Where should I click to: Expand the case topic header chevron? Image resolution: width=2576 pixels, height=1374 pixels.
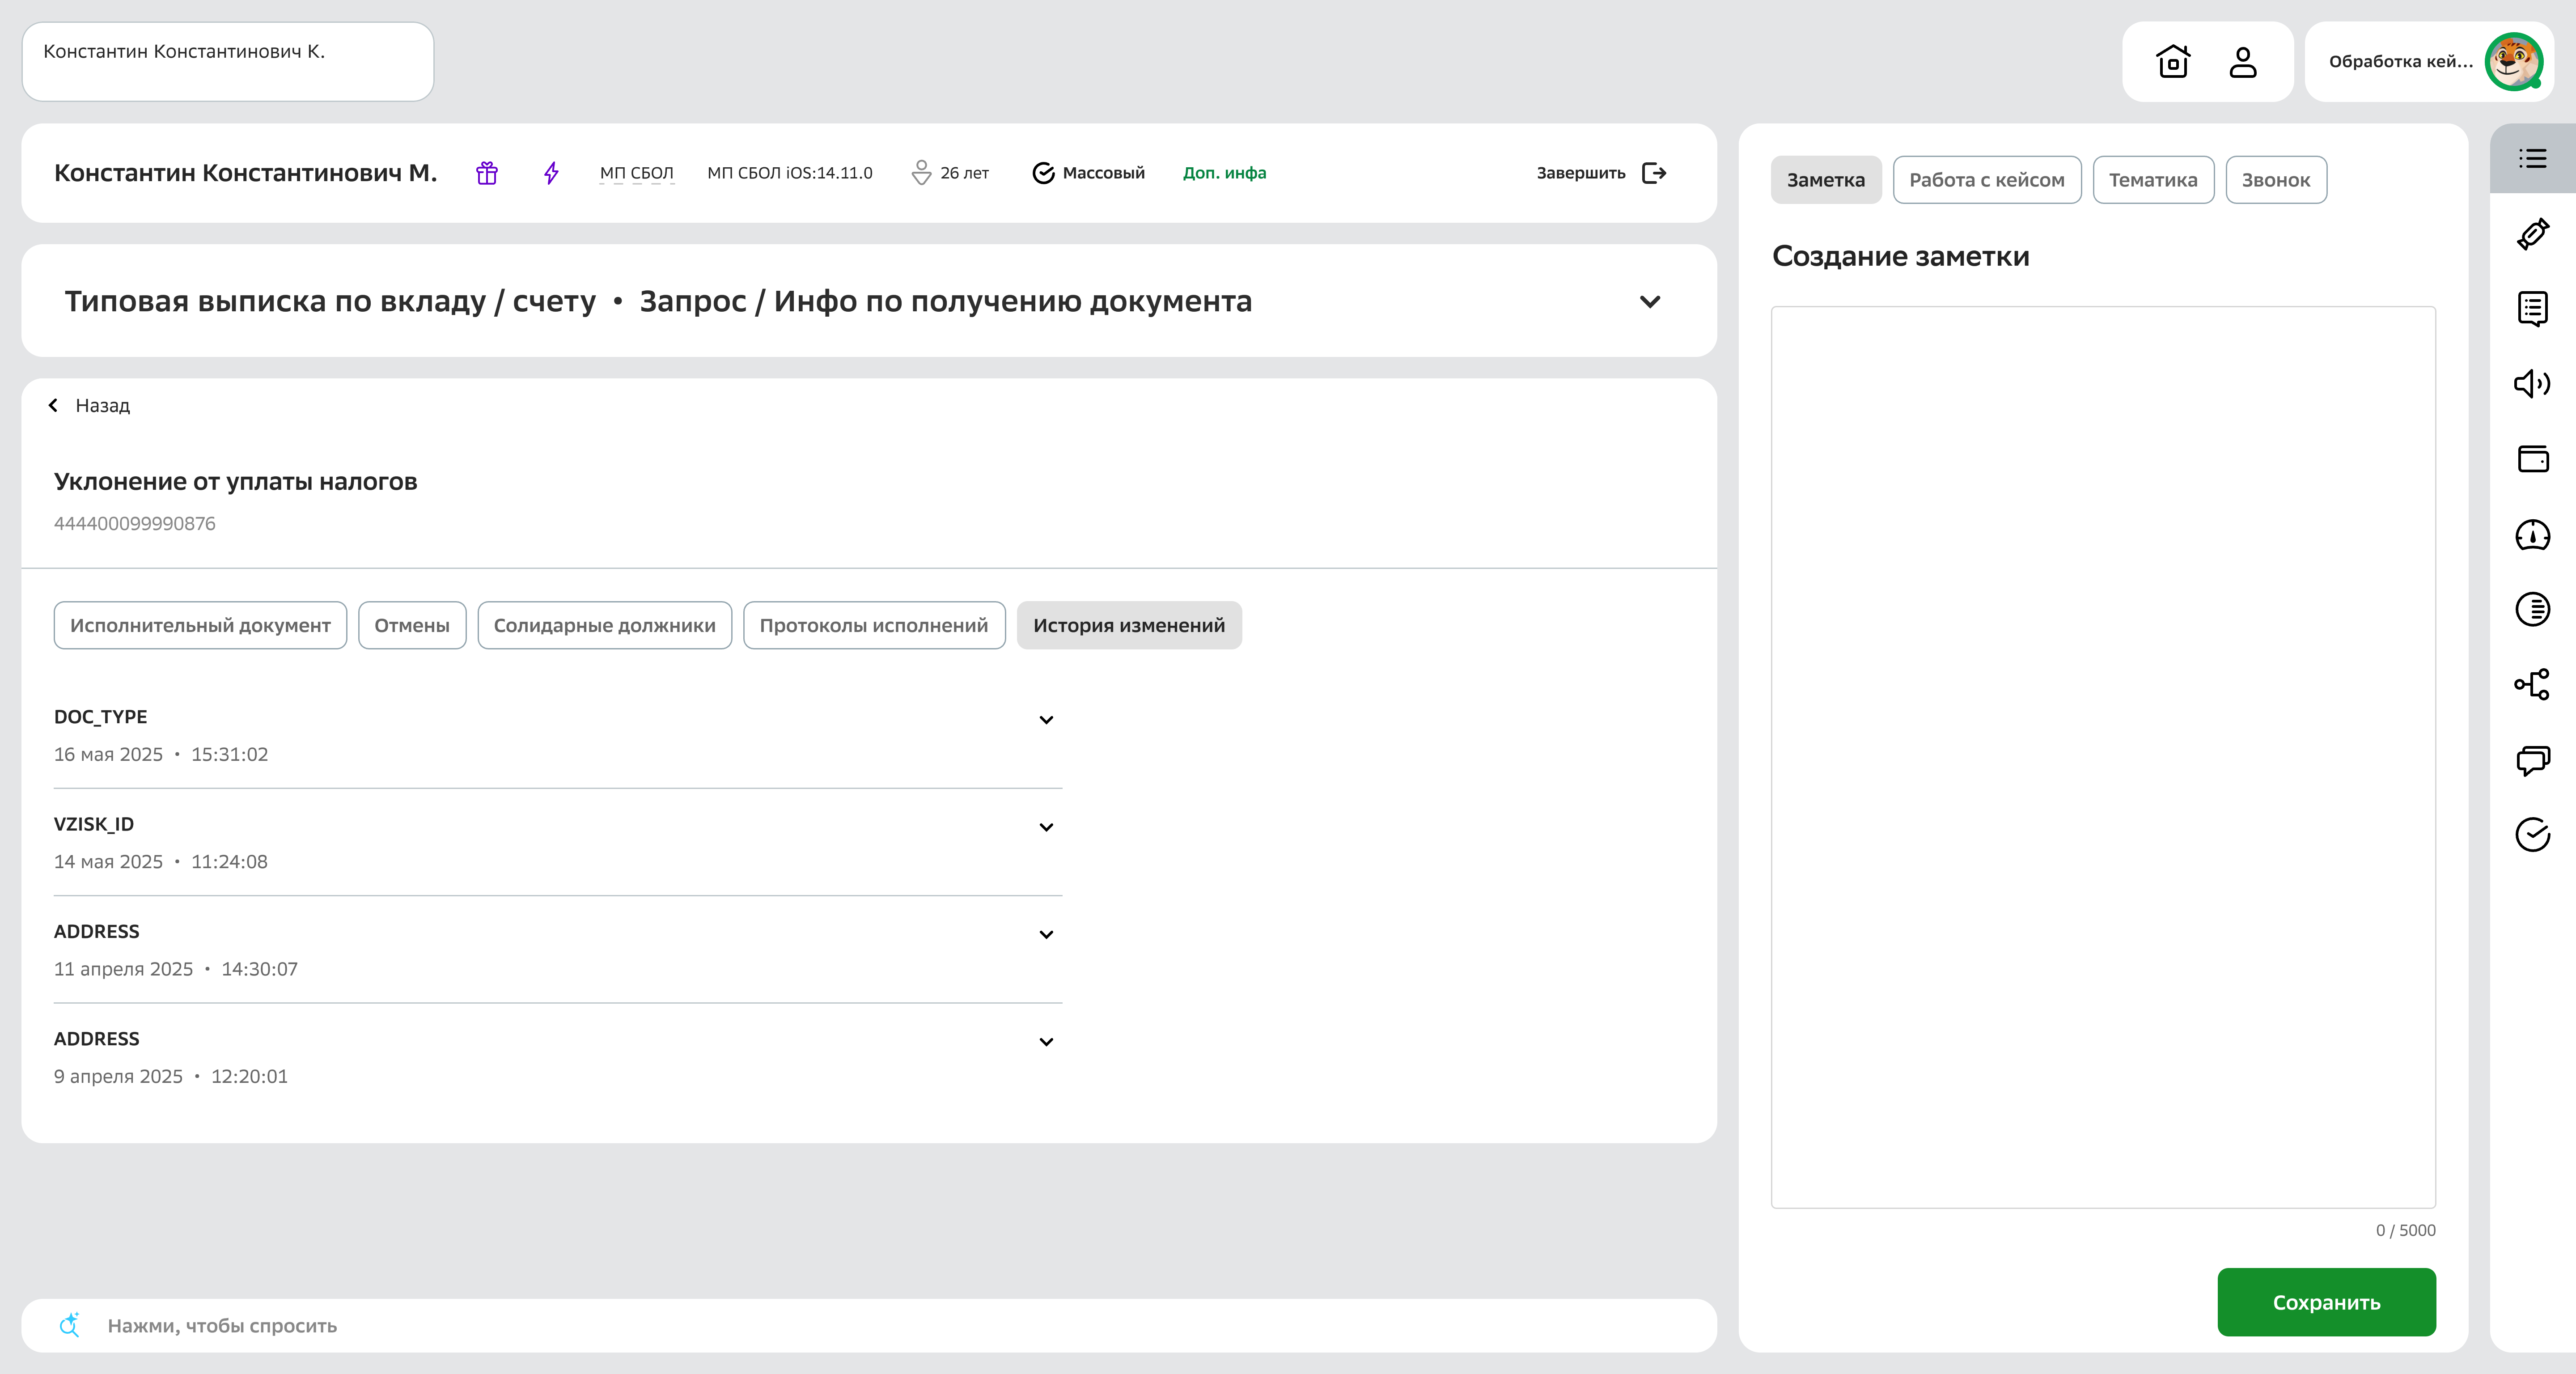(x=1650, y=301)
